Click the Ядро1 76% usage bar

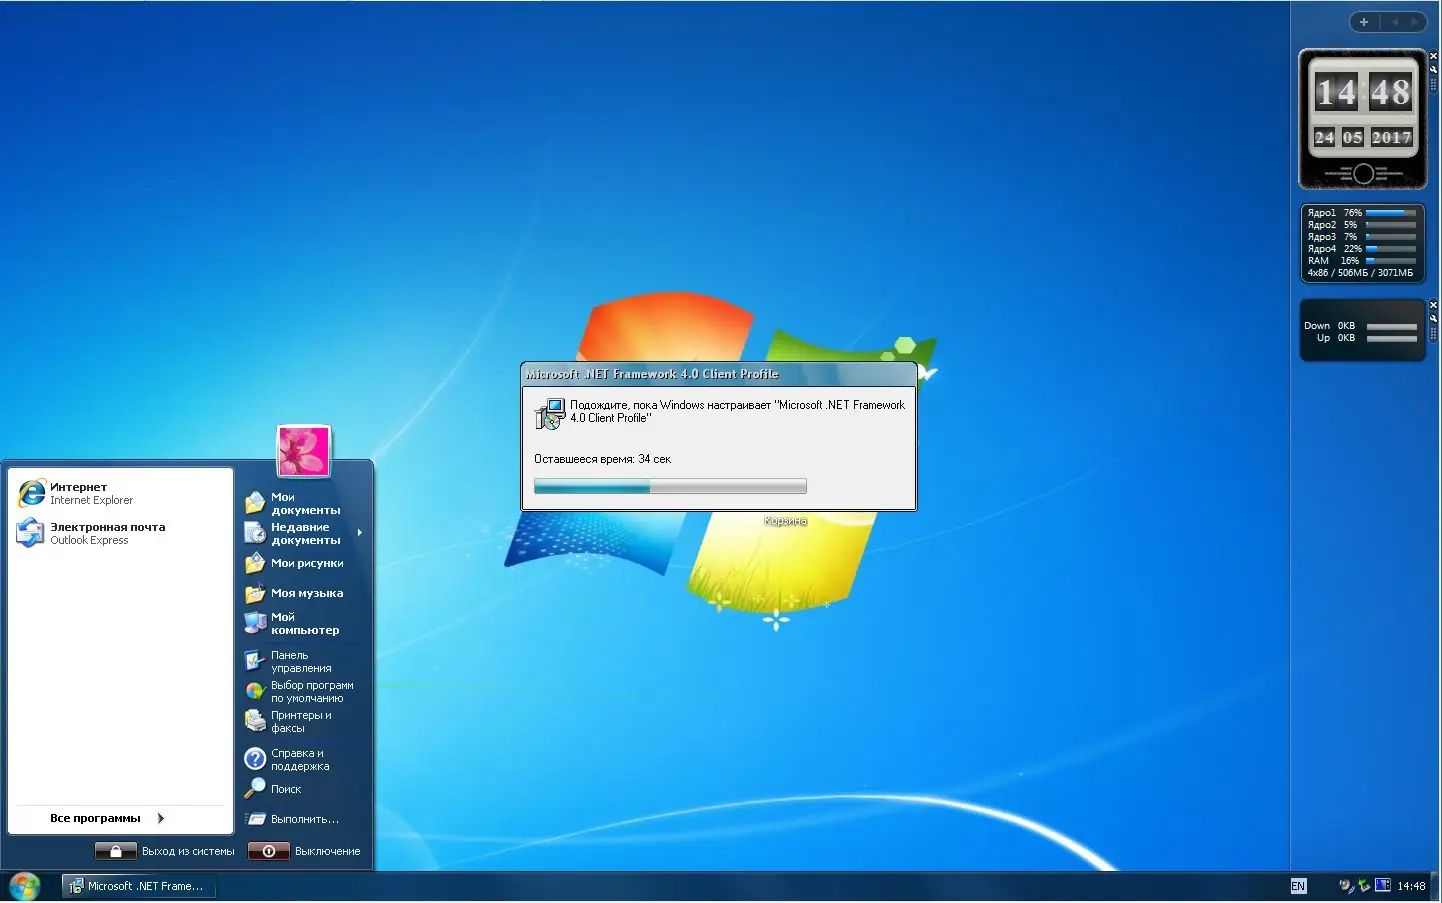pos(1391,213)
